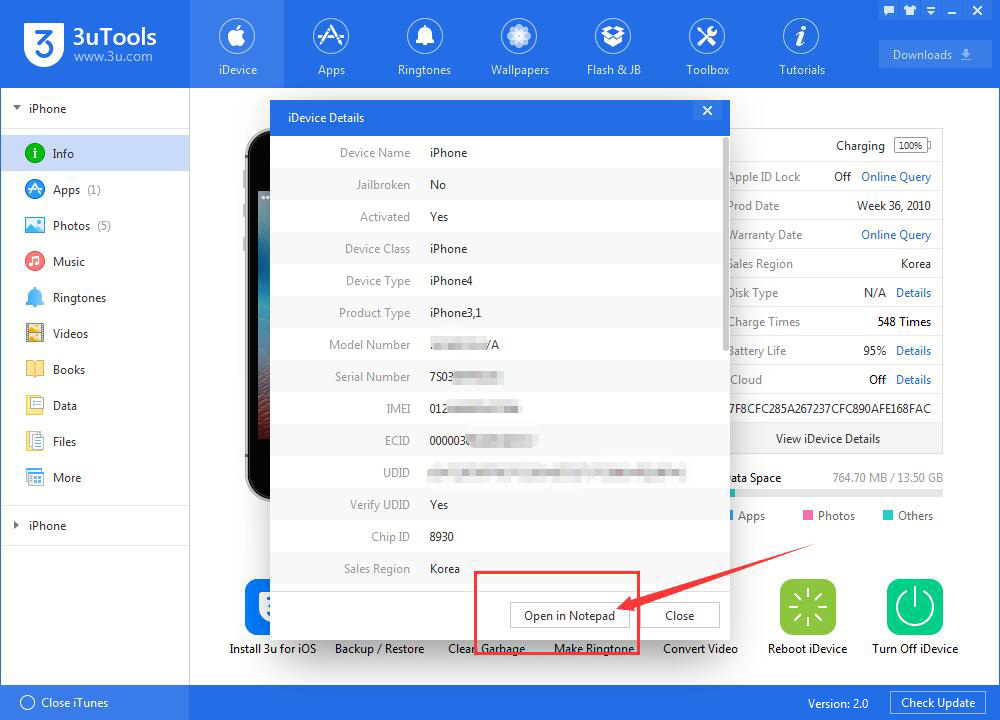1000x720 pixels.
Task: Collapse the first iPhone device tree
Action: (17, 108)
